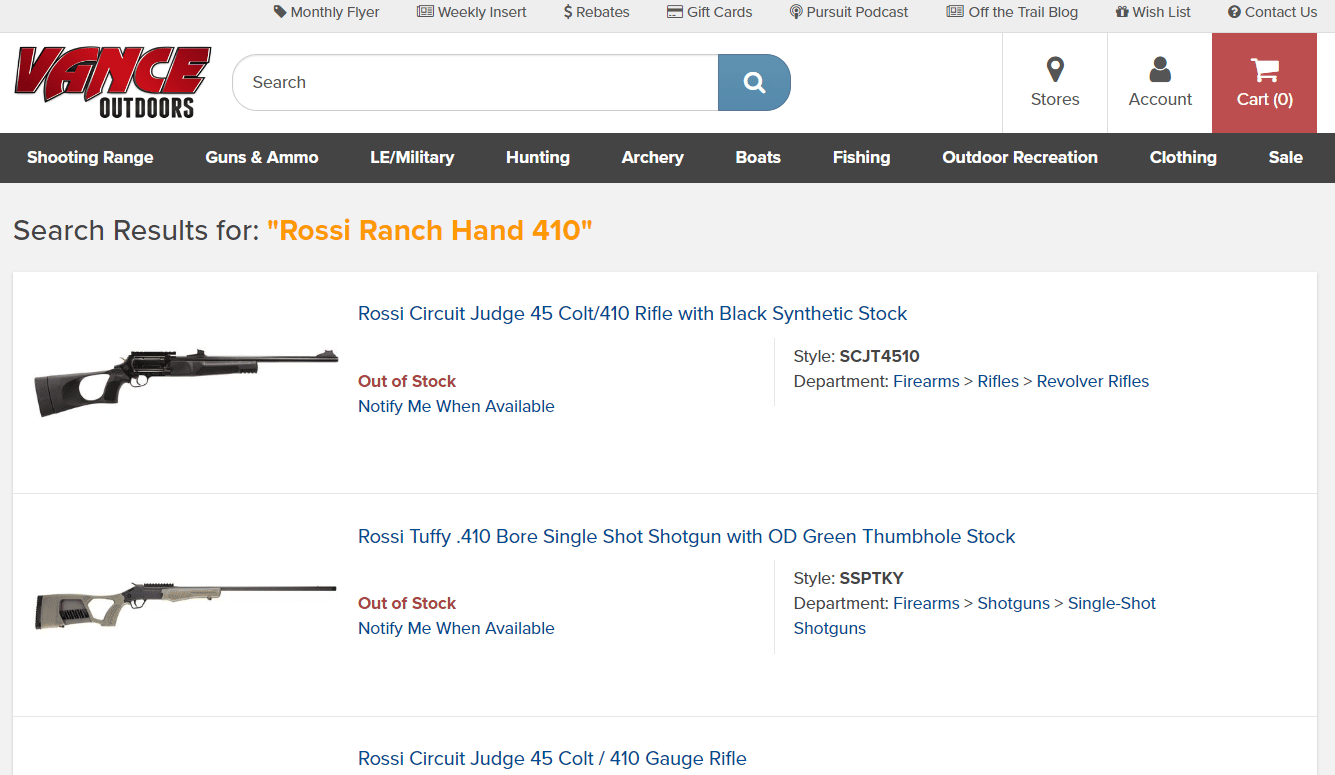Open the Contact Us link

[1272, 12]
